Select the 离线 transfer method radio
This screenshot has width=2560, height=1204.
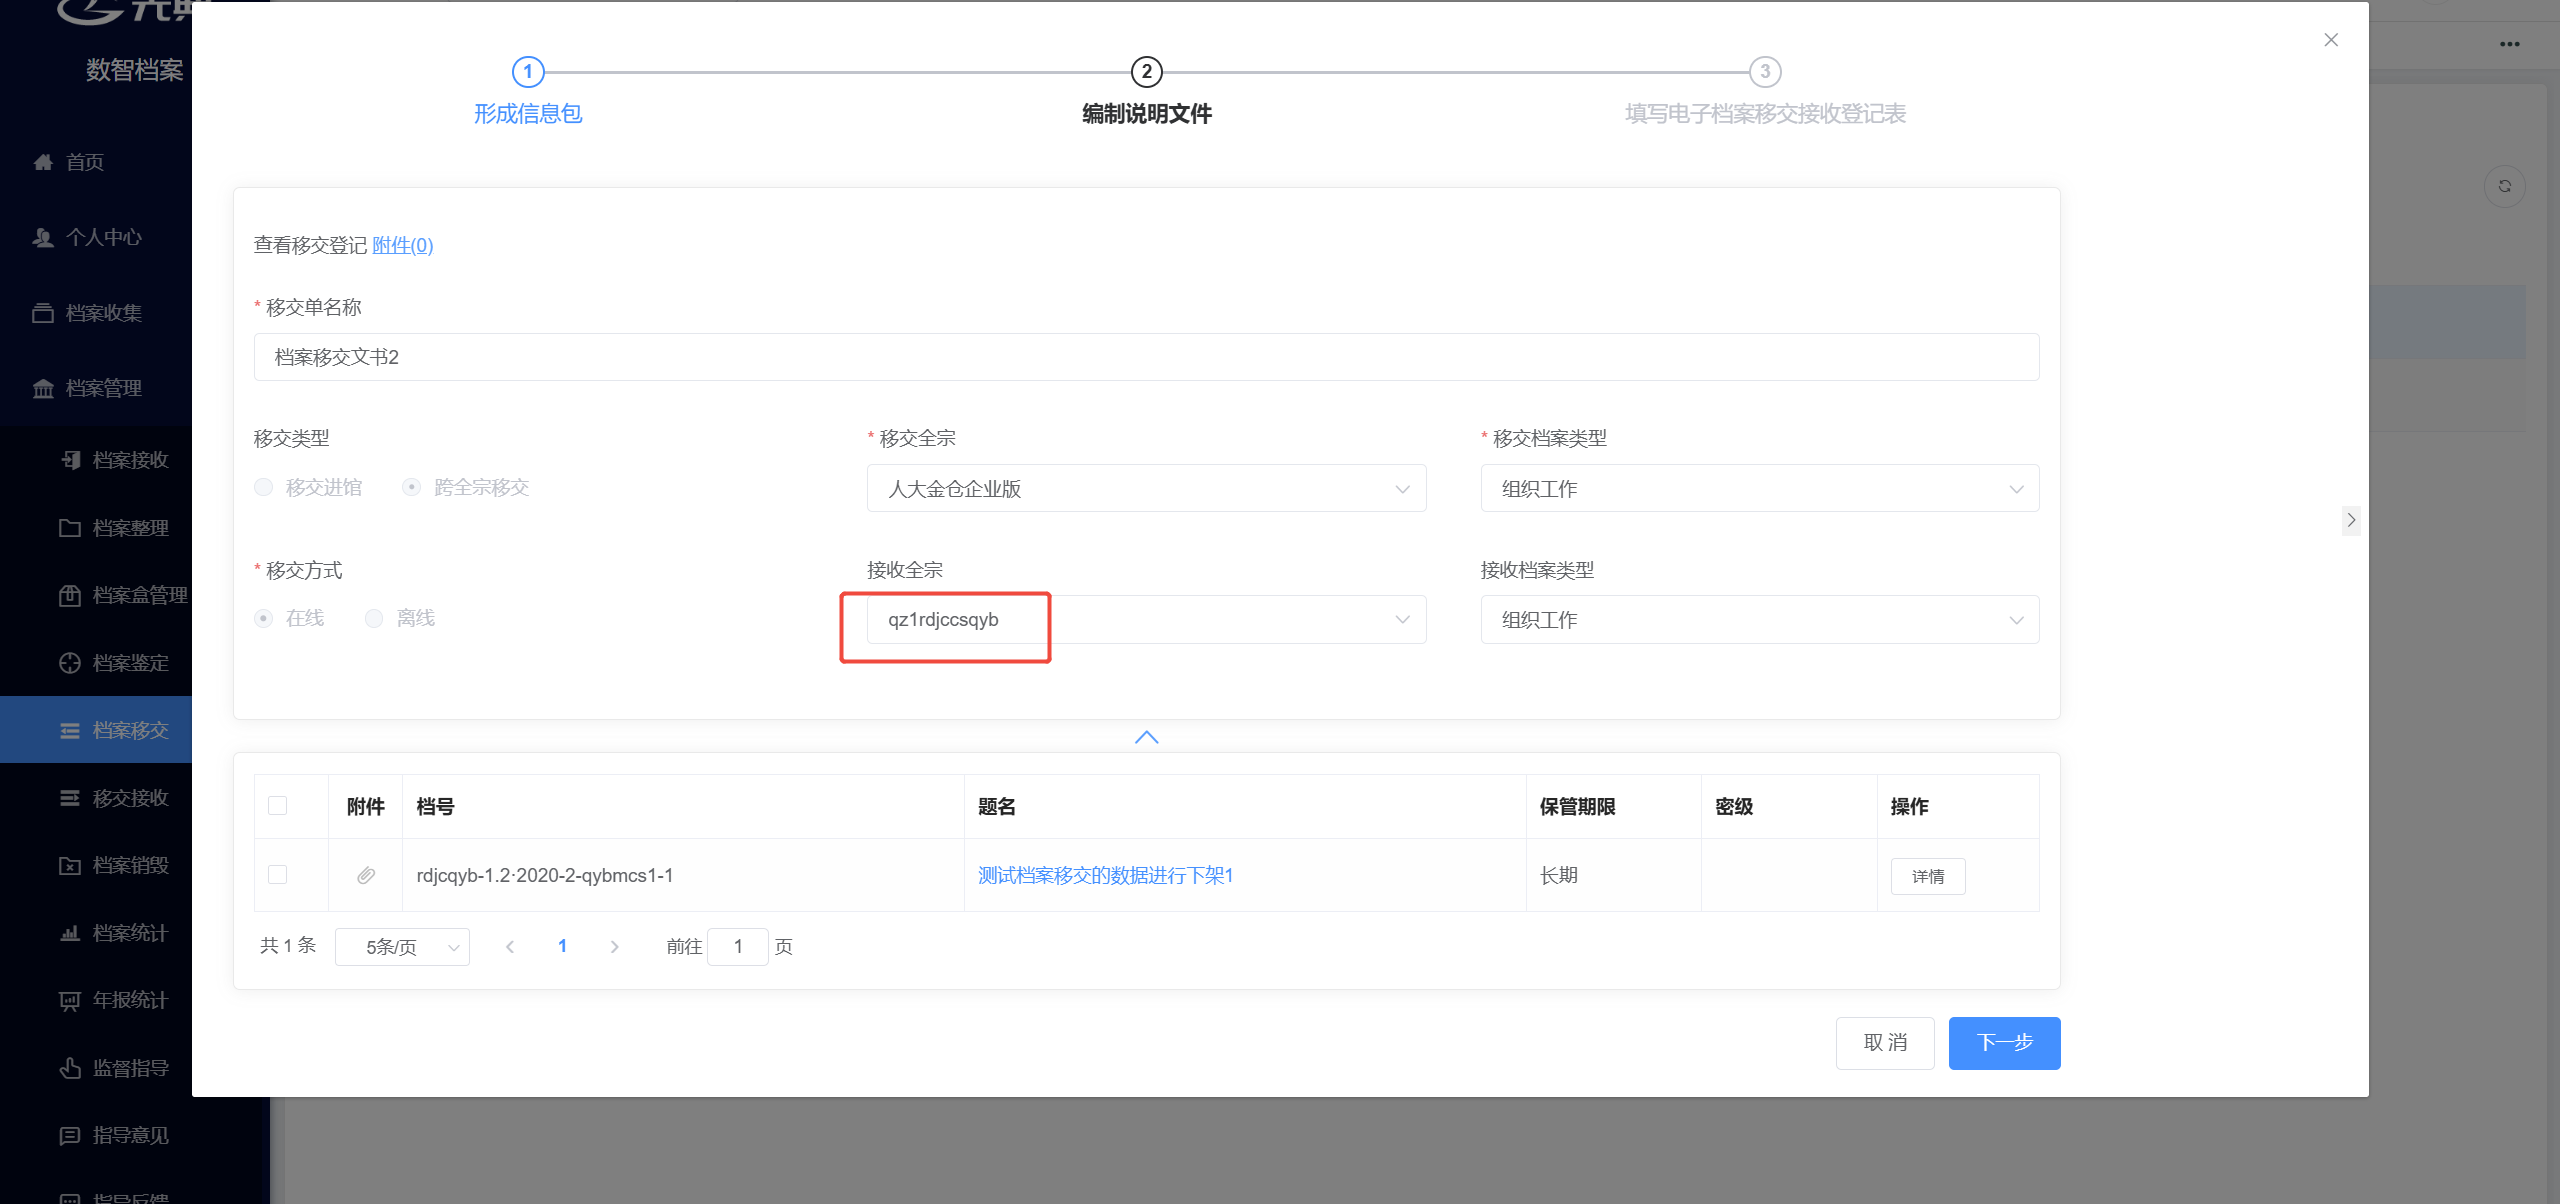point(374,618)
